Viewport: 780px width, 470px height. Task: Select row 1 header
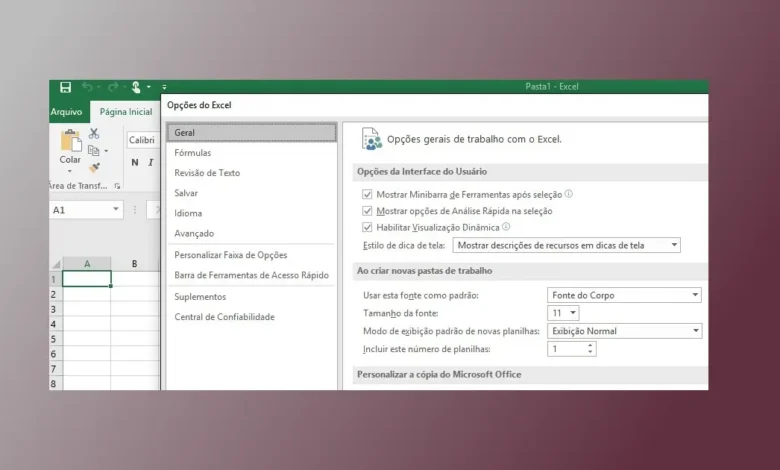[54, 279]
